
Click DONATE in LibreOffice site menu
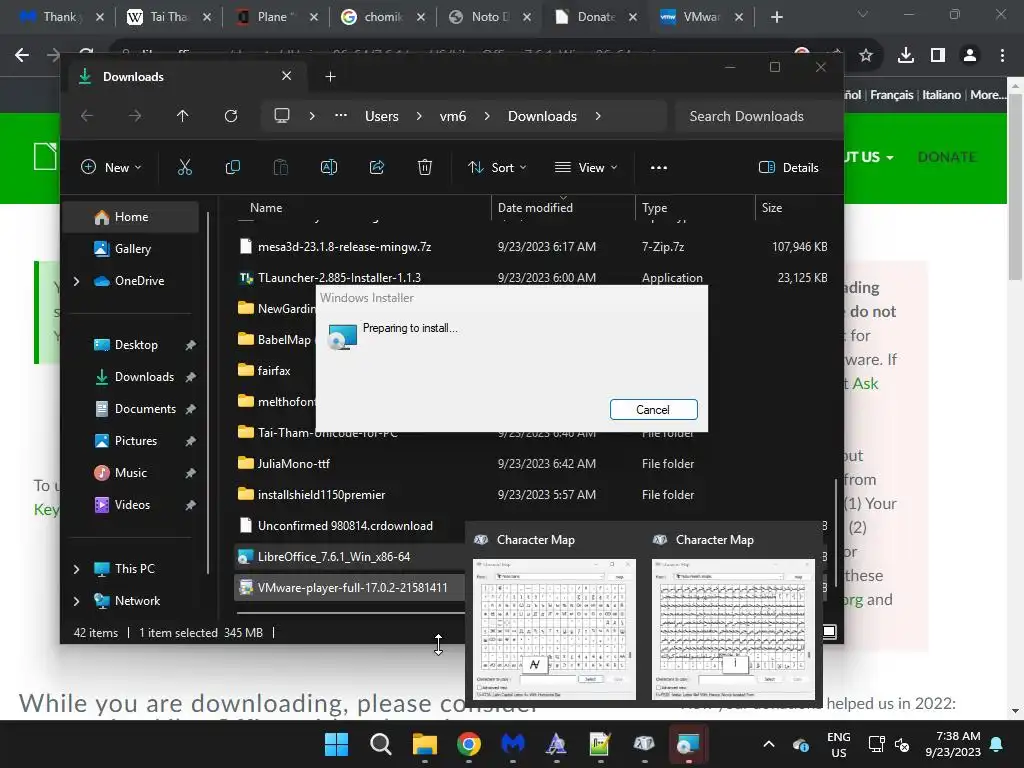(x=947, y=157)
